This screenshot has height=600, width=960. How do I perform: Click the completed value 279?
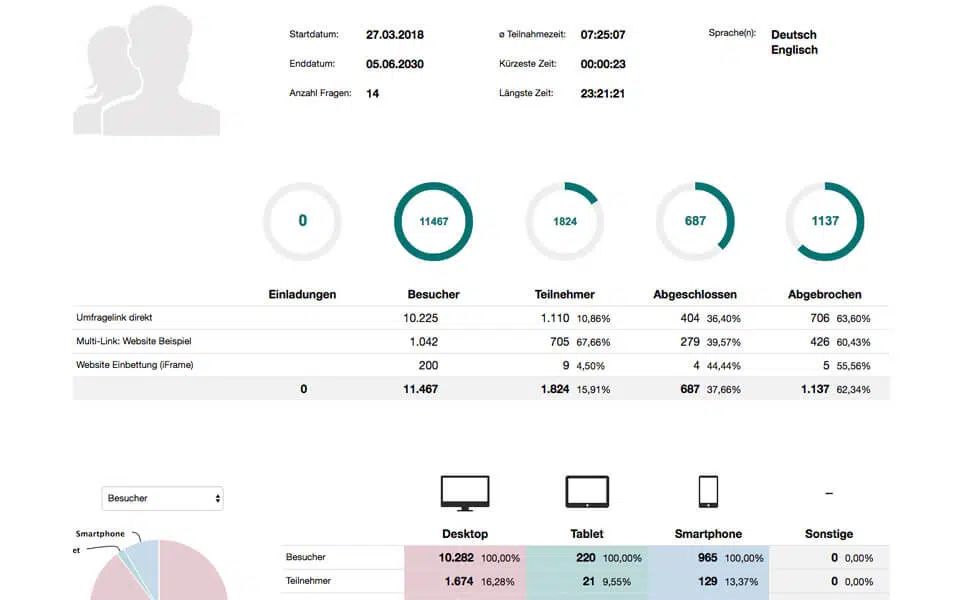pyautogui.click(x=690, y=342)
